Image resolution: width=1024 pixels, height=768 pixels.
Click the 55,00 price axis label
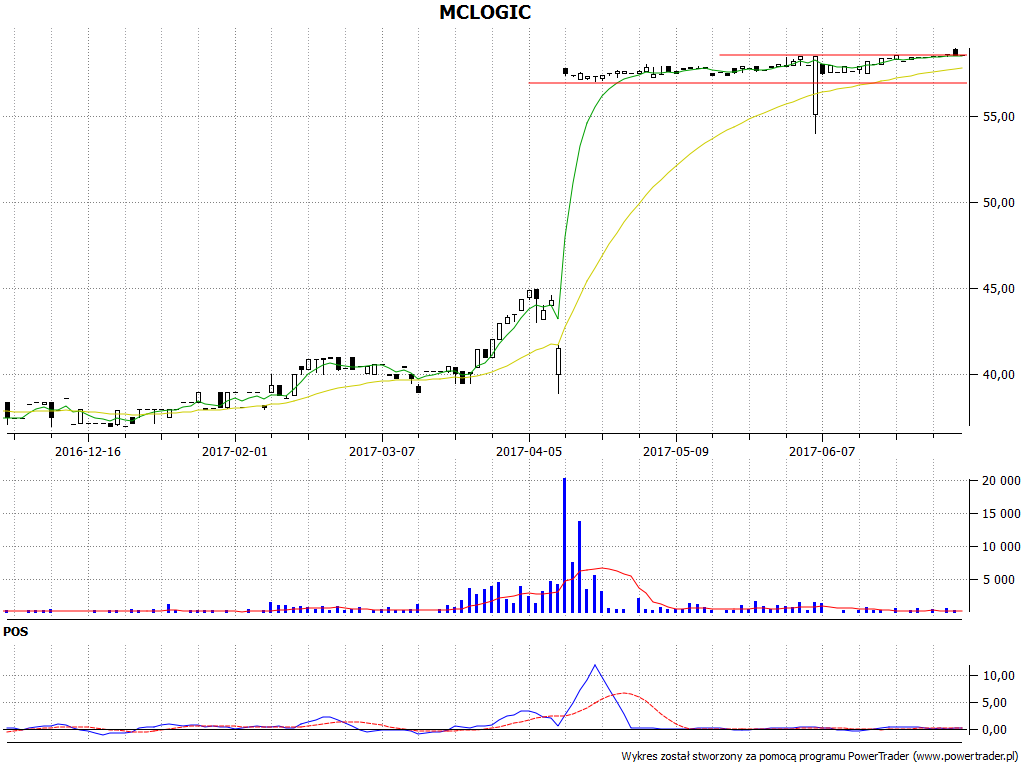pos(999,117)
